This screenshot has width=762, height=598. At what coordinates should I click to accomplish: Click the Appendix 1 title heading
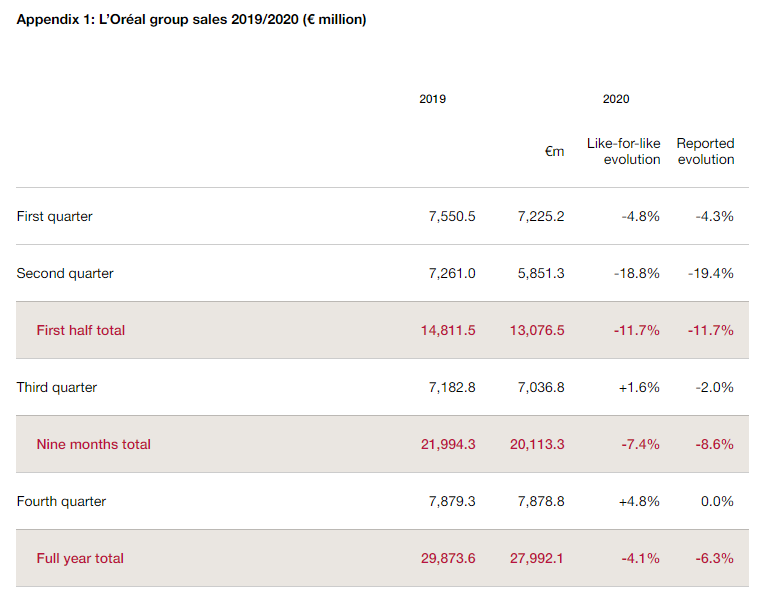(x=191, y=19)
